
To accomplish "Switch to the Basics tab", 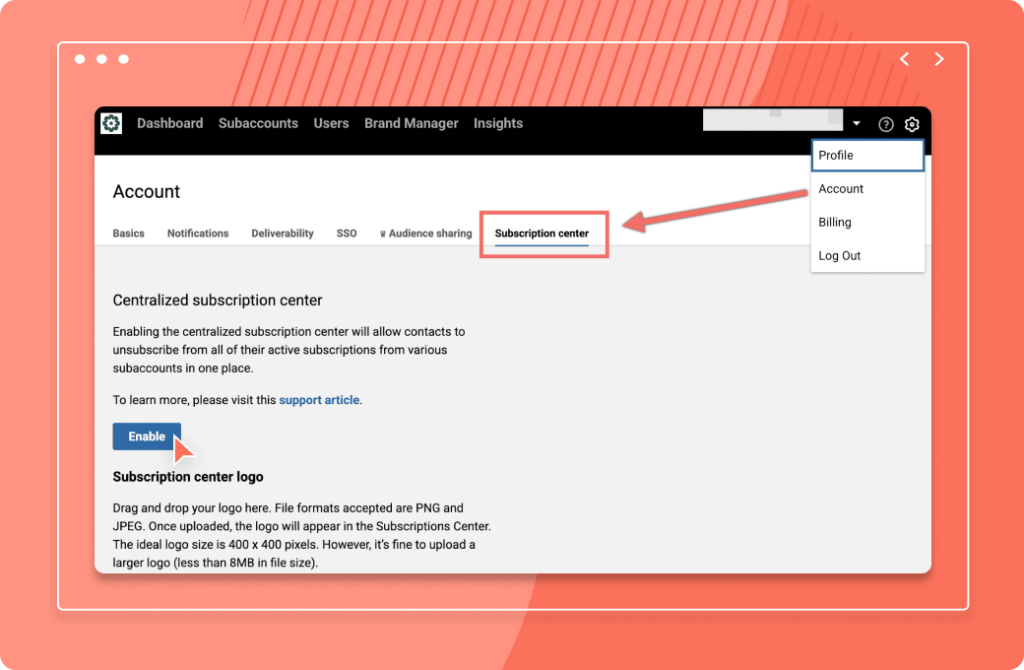I will [129, 233].
